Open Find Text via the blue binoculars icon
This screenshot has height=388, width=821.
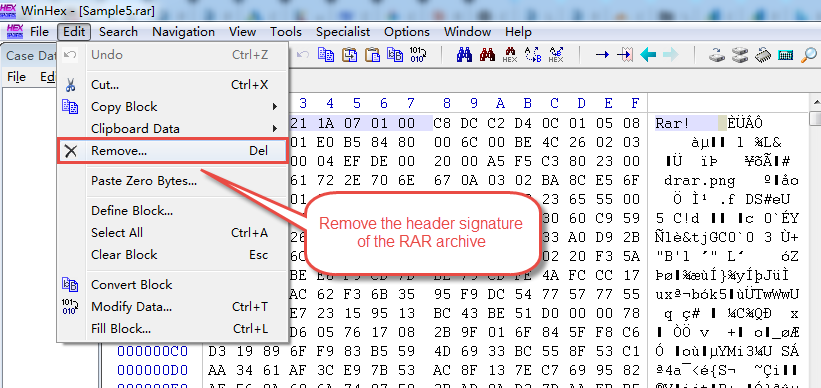[x=464, y=54]
